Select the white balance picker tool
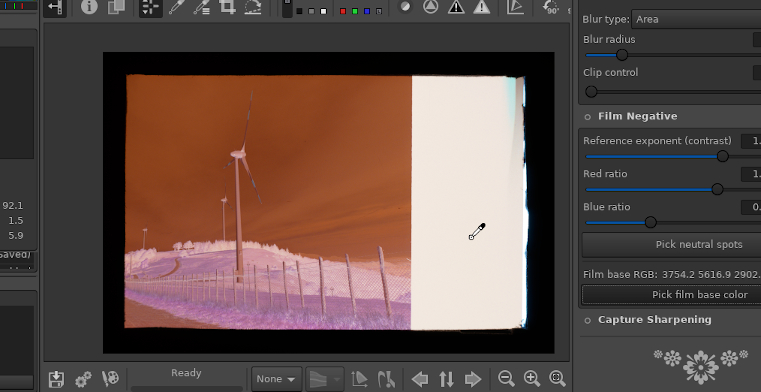Image resolution: width=761 pixels, height=392 pixels. click(x=176, y=7)
